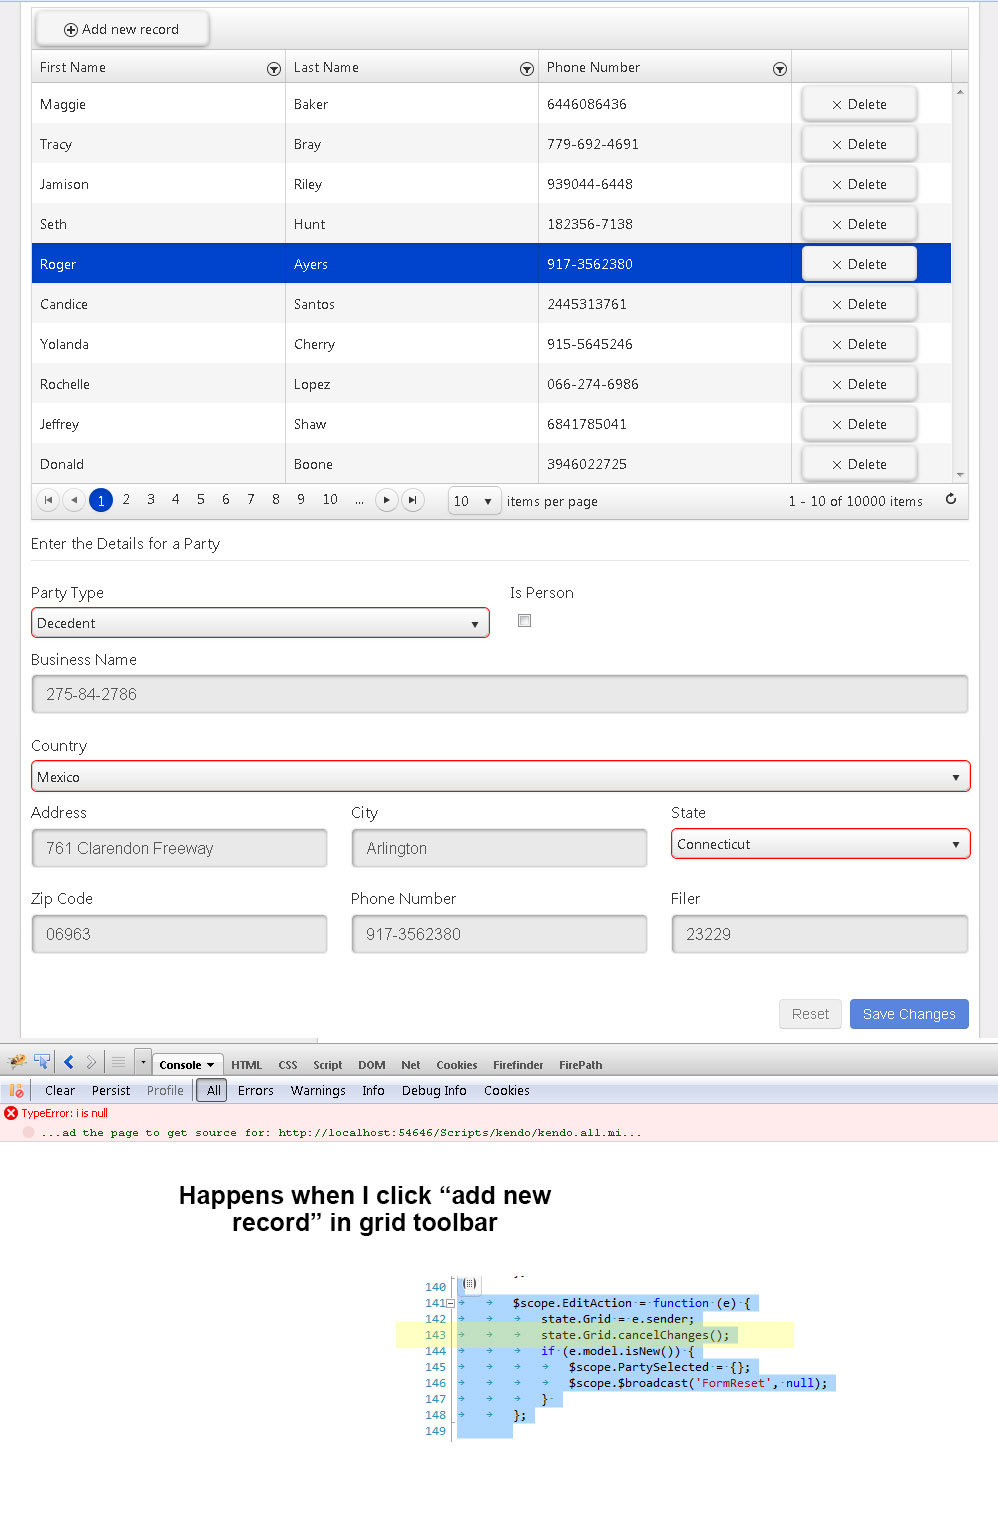The image size is (998, 1518).
Task: Open items per page dropdown
Action: tap(475, 501)
